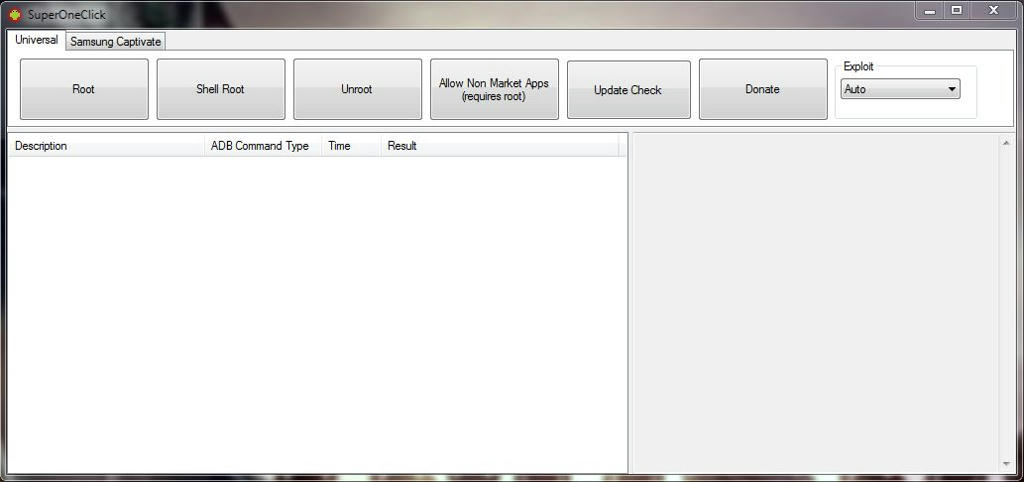The width and height of the screenshot is (1024, 482).
Task: Select the Universal tab
Action: (x=37, y=39)
